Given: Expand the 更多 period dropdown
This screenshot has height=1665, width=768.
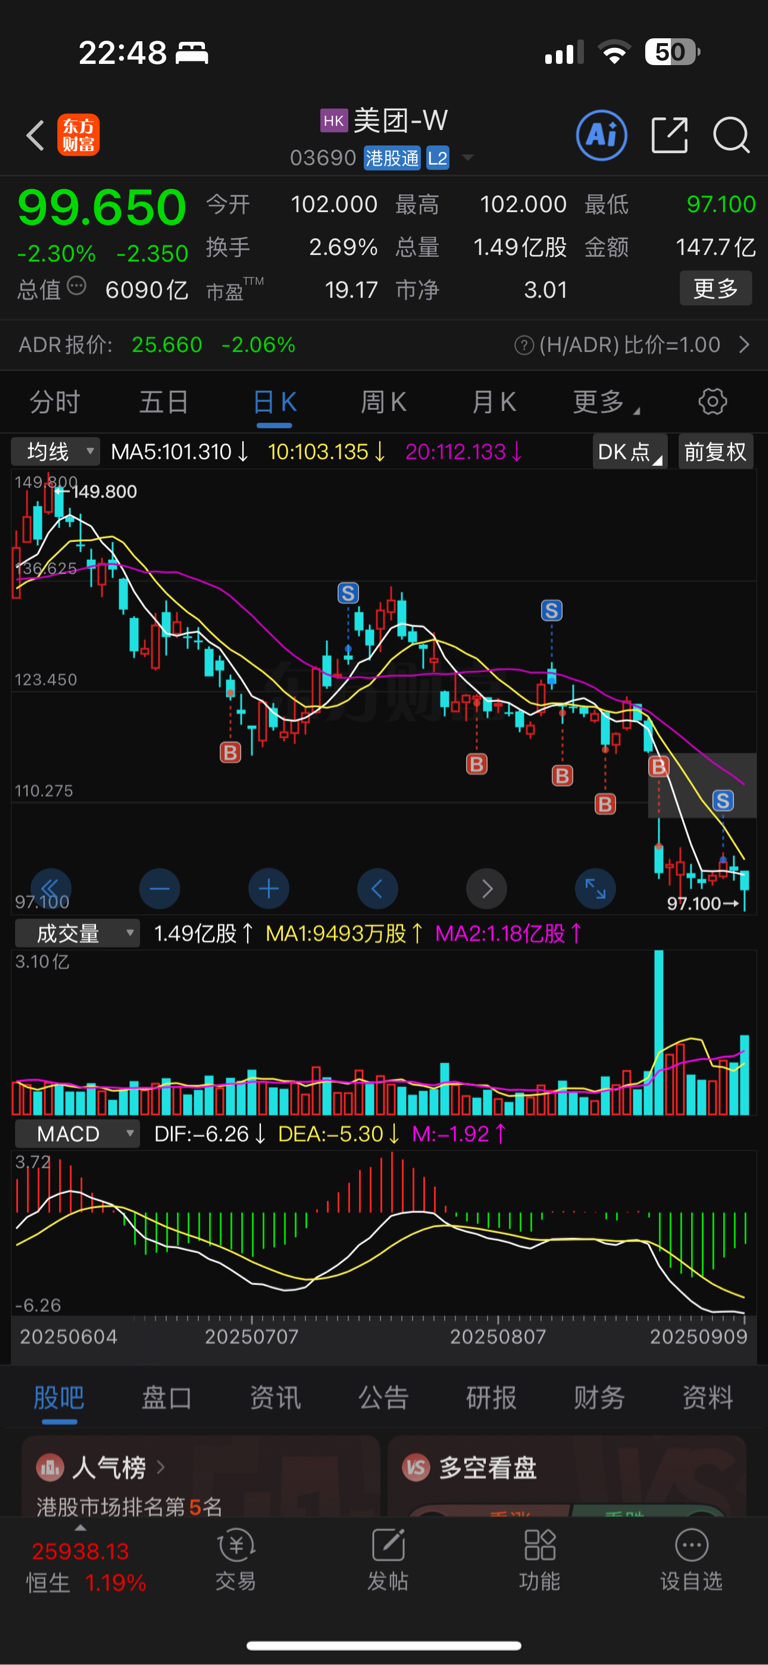Looking at the screenshot, I should (x=607, y=402).
